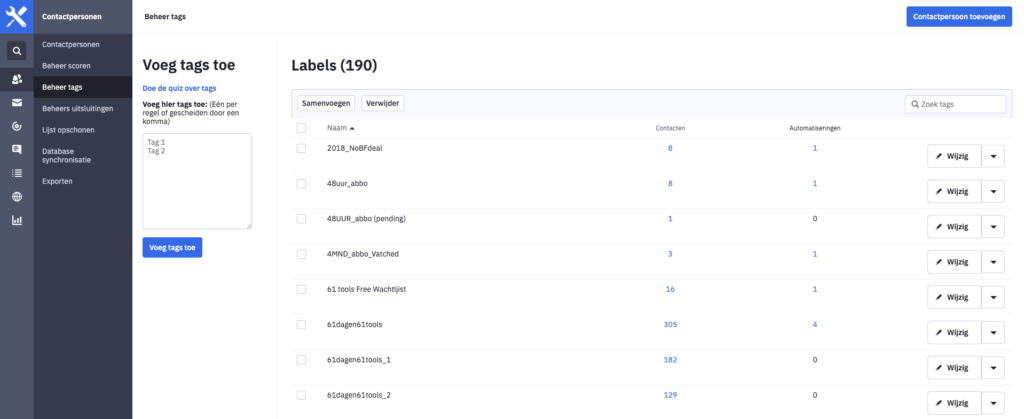Sort tags by the Naam column header

click(340, 128)
